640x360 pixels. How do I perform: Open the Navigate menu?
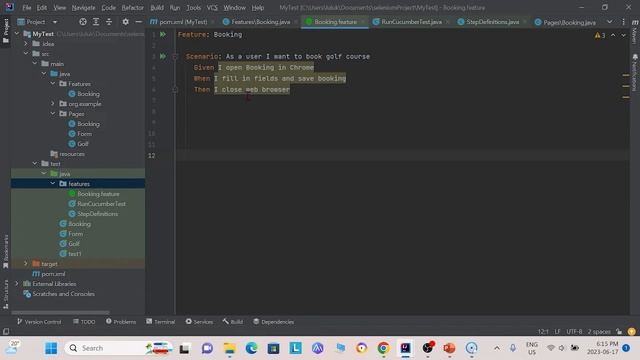click(83, 7)
